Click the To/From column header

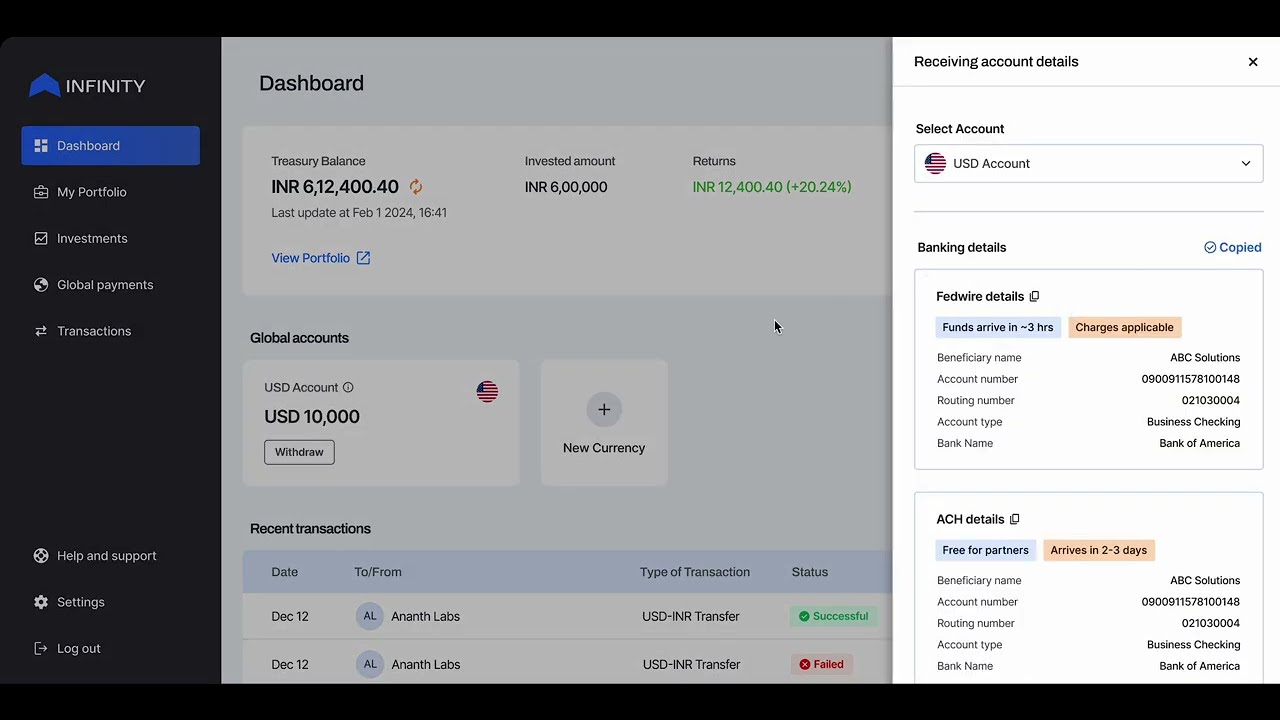point(378,572)
